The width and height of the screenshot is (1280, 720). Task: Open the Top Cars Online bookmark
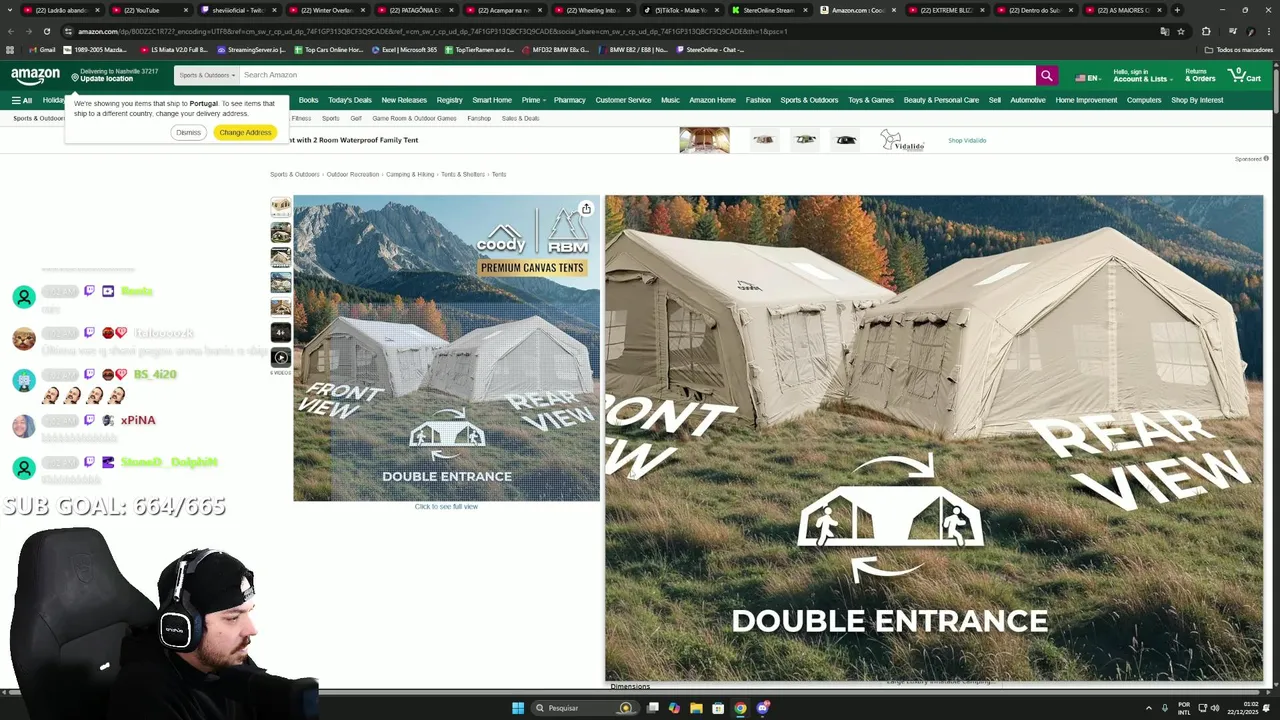tap(328, 49)
